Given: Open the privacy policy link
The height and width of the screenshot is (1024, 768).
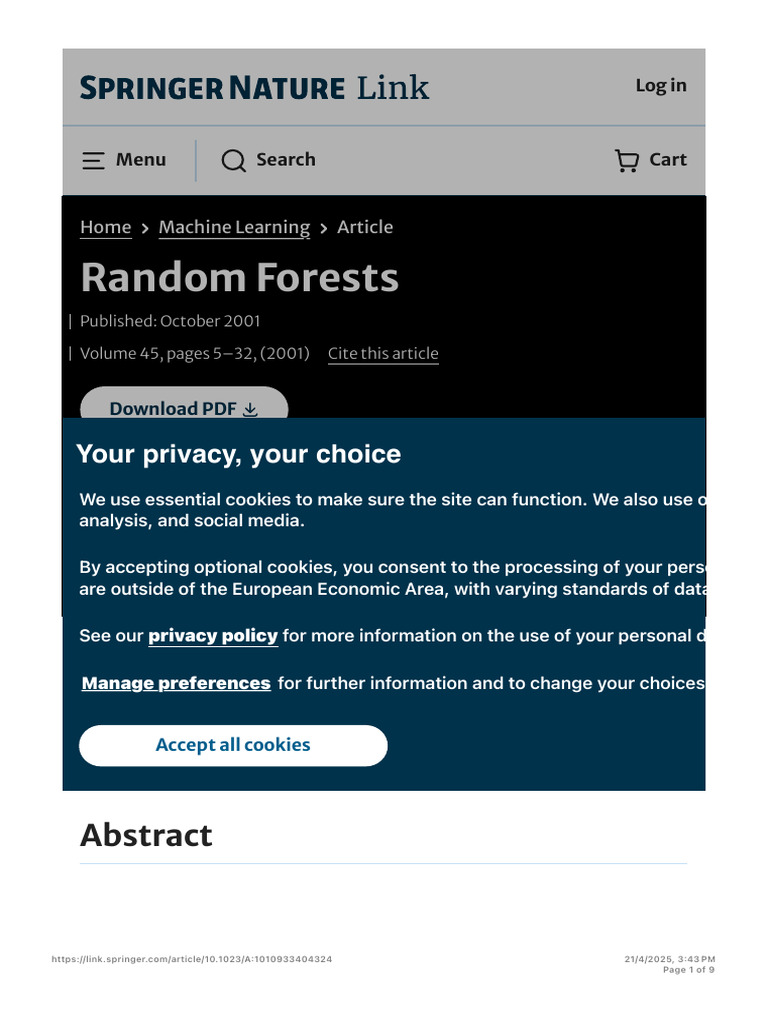Looking at the screenshot, I should (x=213, y=636).
